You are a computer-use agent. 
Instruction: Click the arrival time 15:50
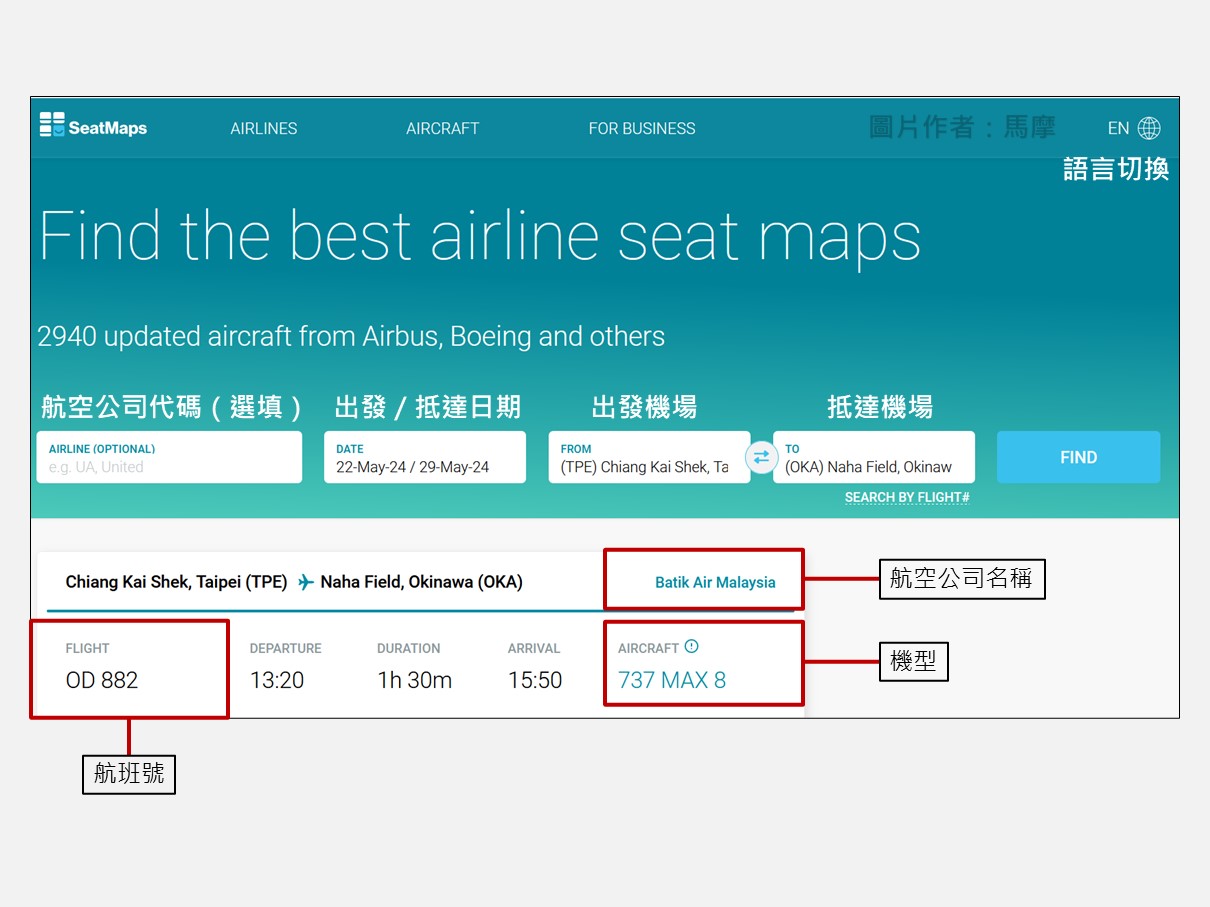click(535, 680)
